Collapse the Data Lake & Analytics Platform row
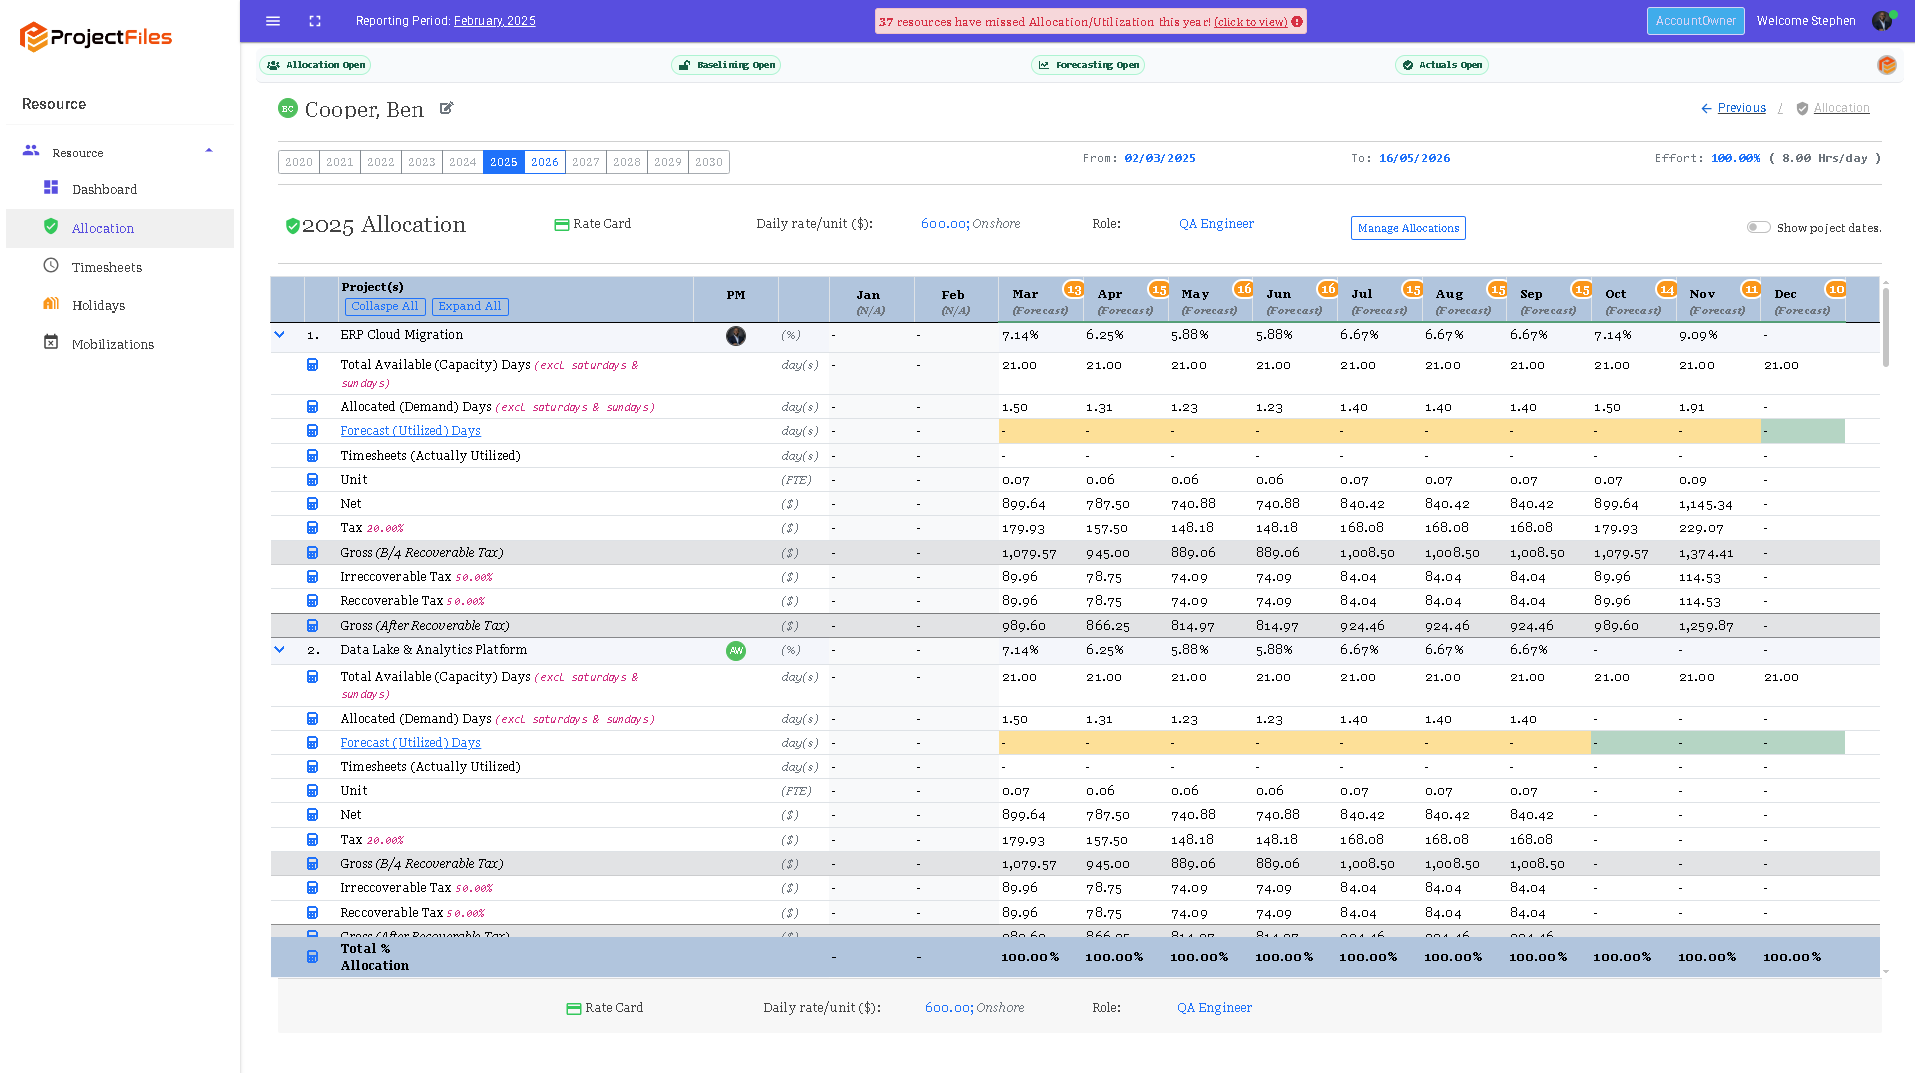Image resolution: width=1915 pixels, height=1073 pixels. tap(280, 650)
